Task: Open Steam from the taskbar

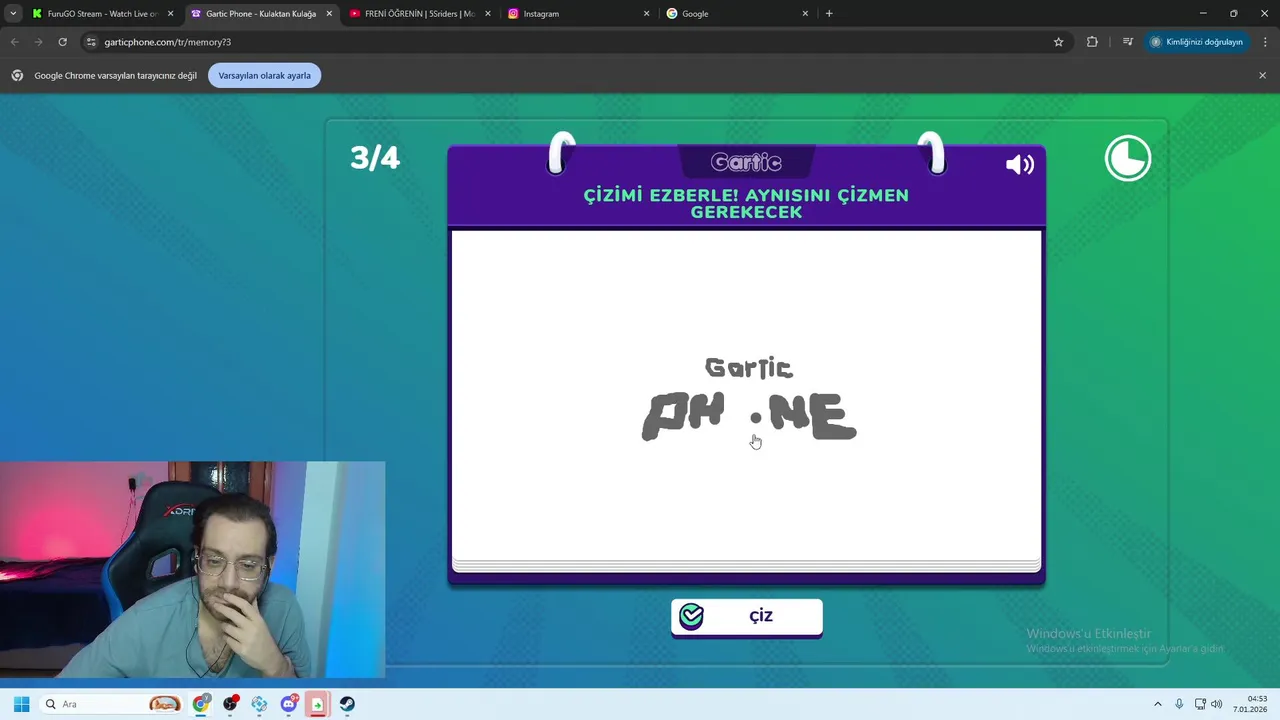Action: [x=347, y=704]
